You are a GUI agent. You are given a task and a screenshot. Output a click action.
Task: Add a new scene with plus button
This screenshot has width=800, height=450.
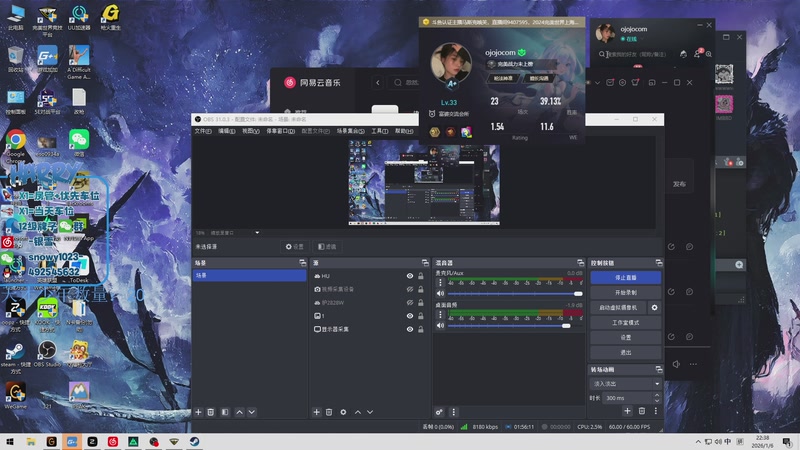pos(198,412)
